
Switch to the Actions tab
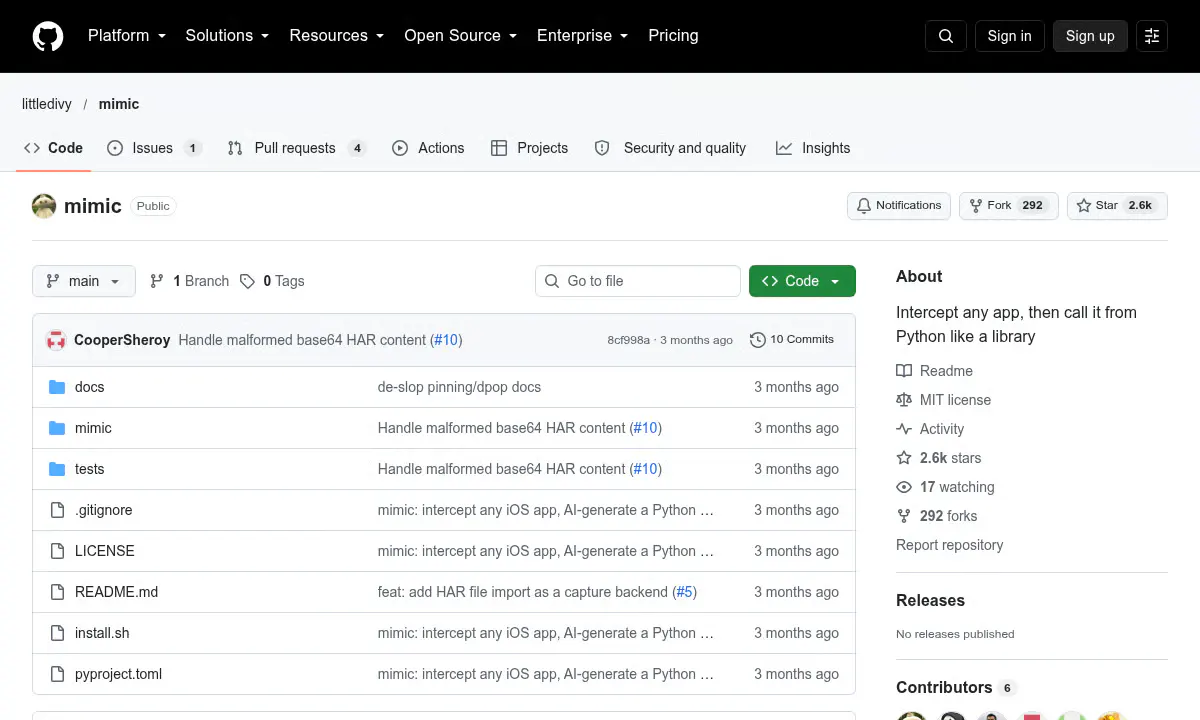click(x=428, y=148)
